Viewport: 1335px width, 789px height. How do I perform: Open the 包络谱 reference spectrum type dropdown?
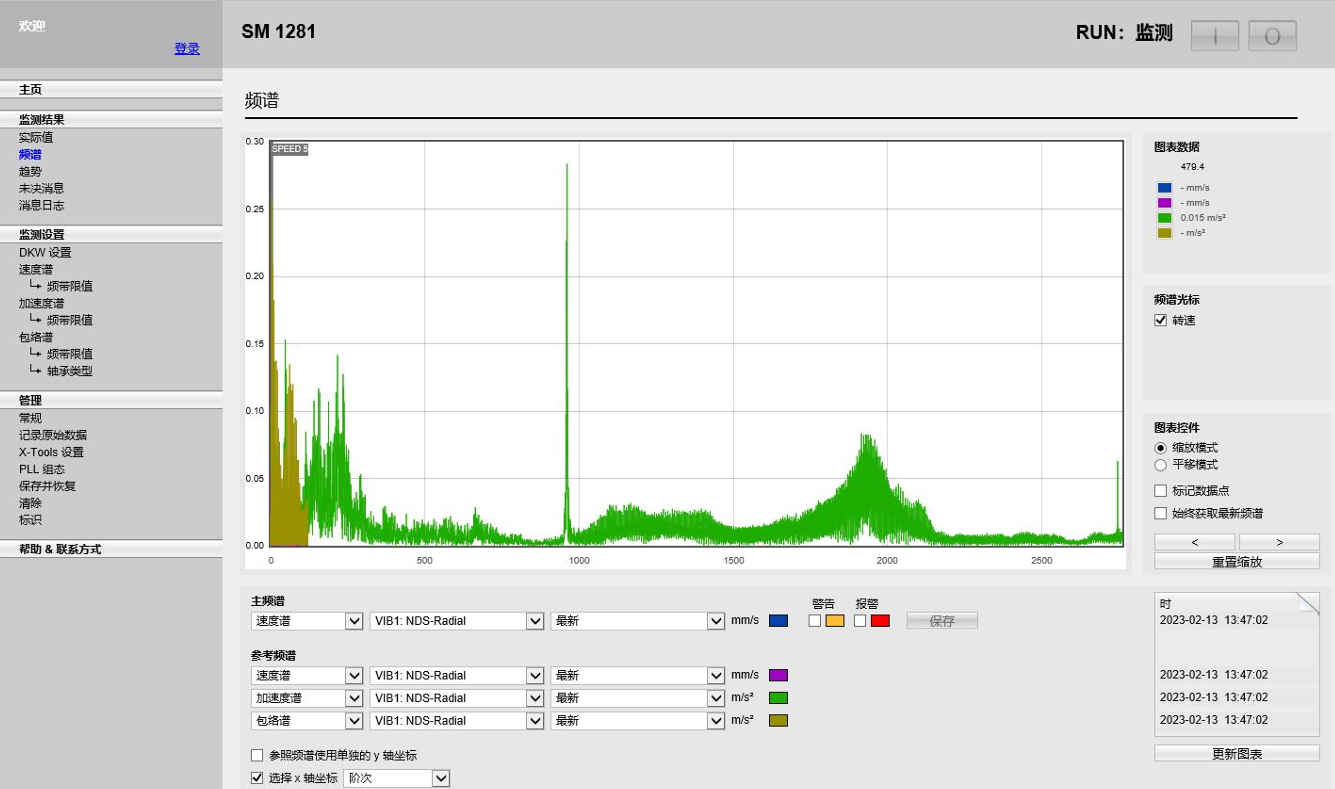click(307, 721)
